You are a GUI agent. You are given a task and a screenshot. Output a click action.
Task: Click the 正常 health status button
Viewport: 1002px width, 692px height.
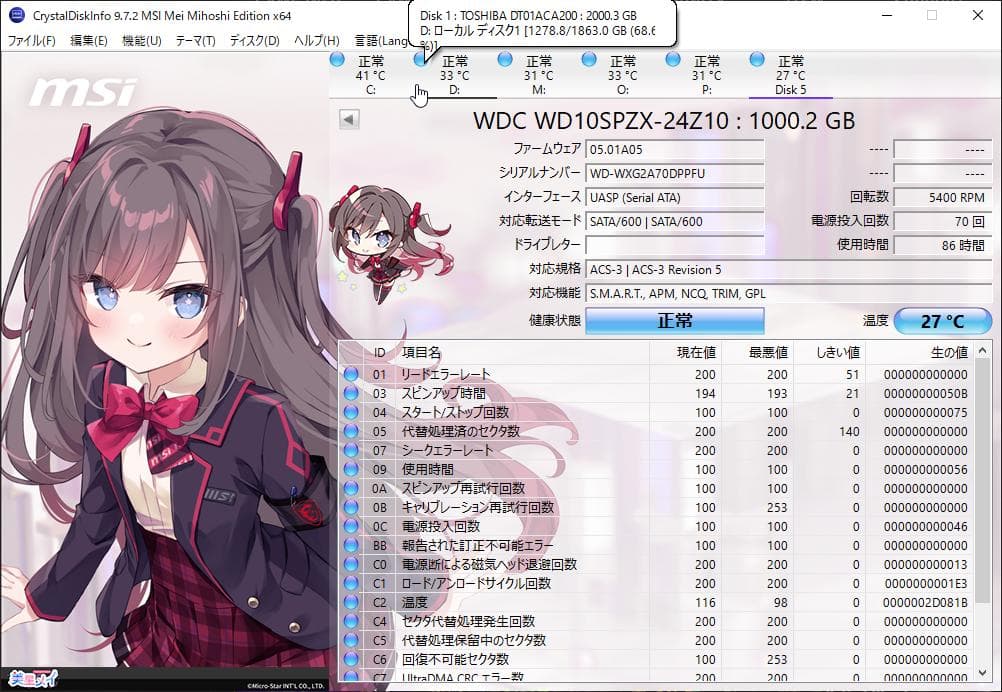[x=676, y=321]
